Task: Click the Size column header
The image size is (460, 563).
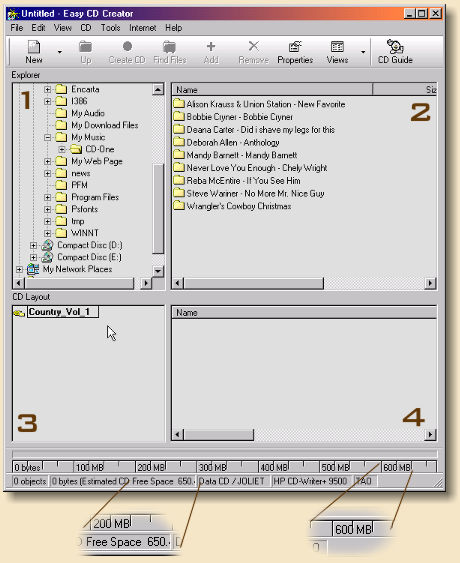Action: pos(405,90)
